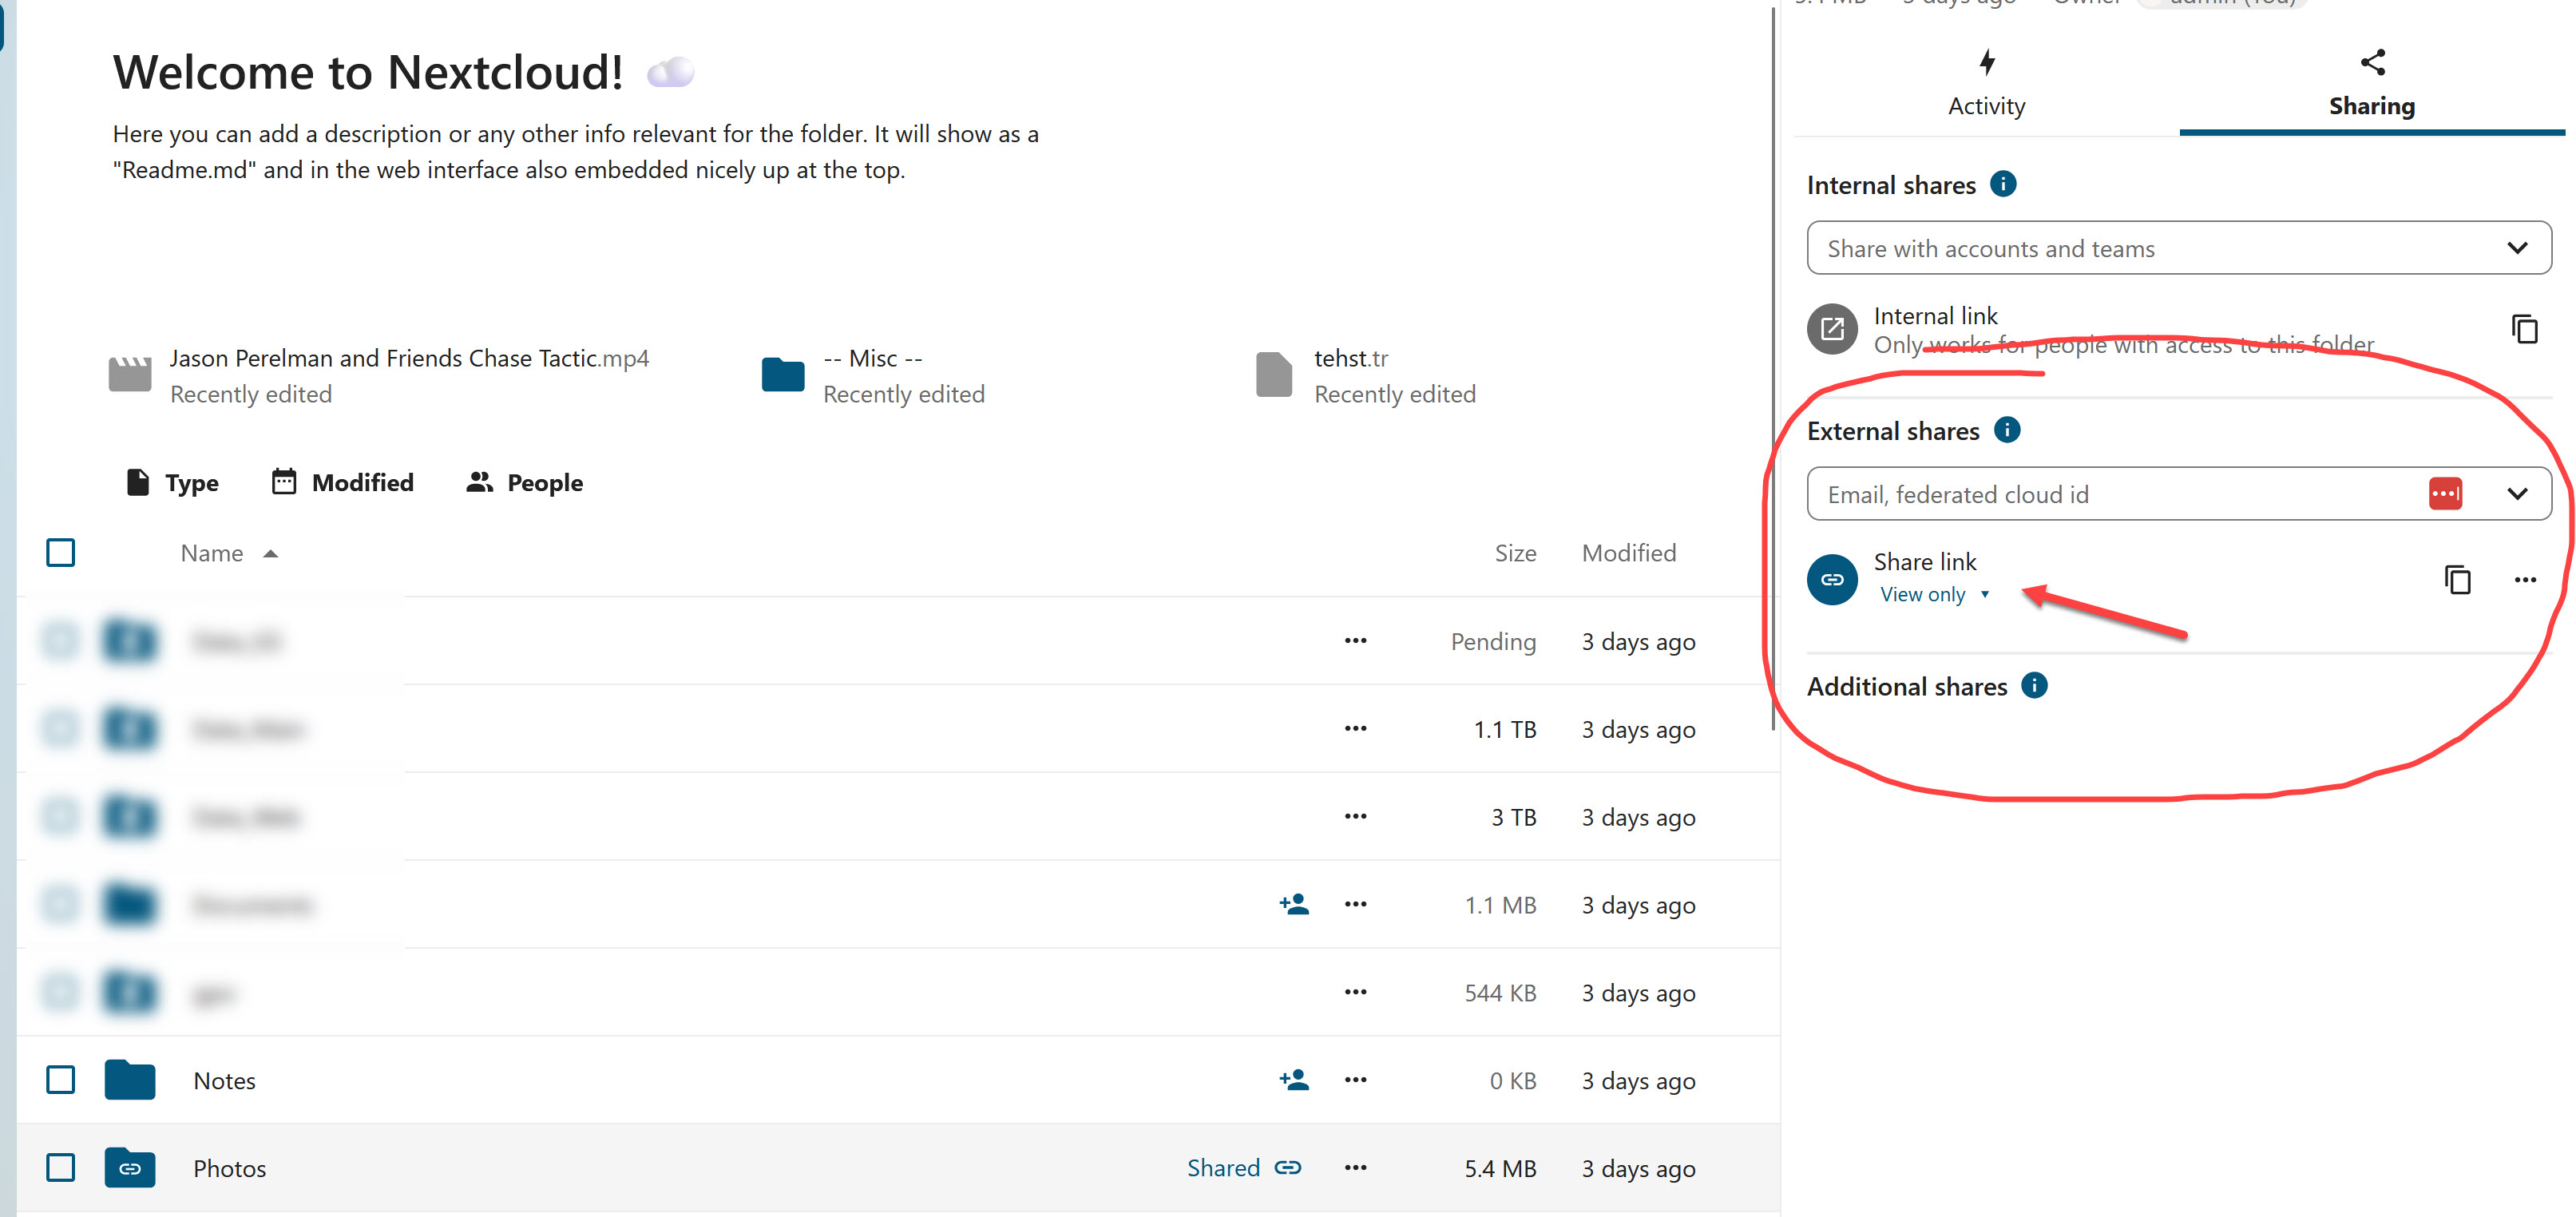This screenshot has height=1217, width=2576.
Task: Click the Internal link icon
Action: coord(1832,329)
